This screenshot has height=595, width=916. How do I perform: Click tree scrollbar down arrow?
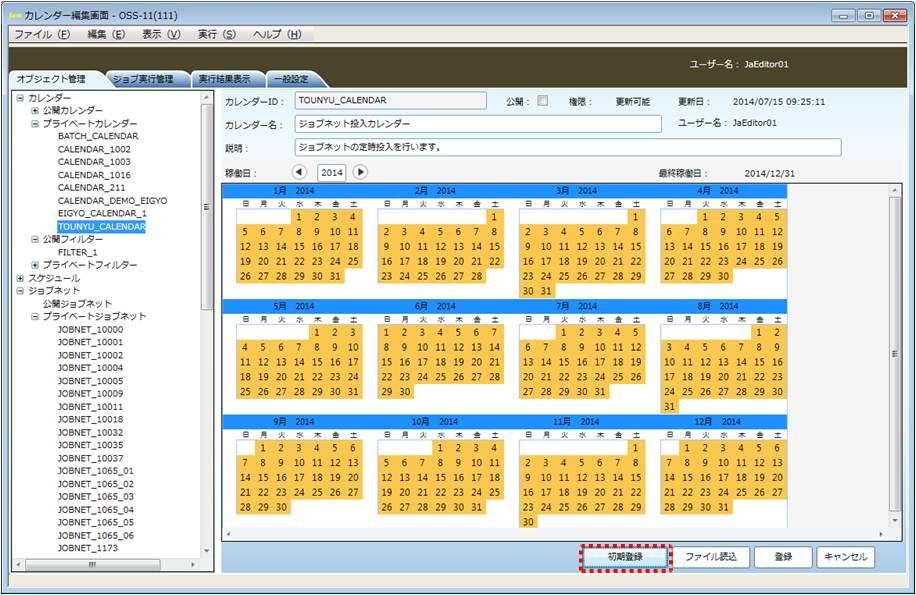point(207,550)
